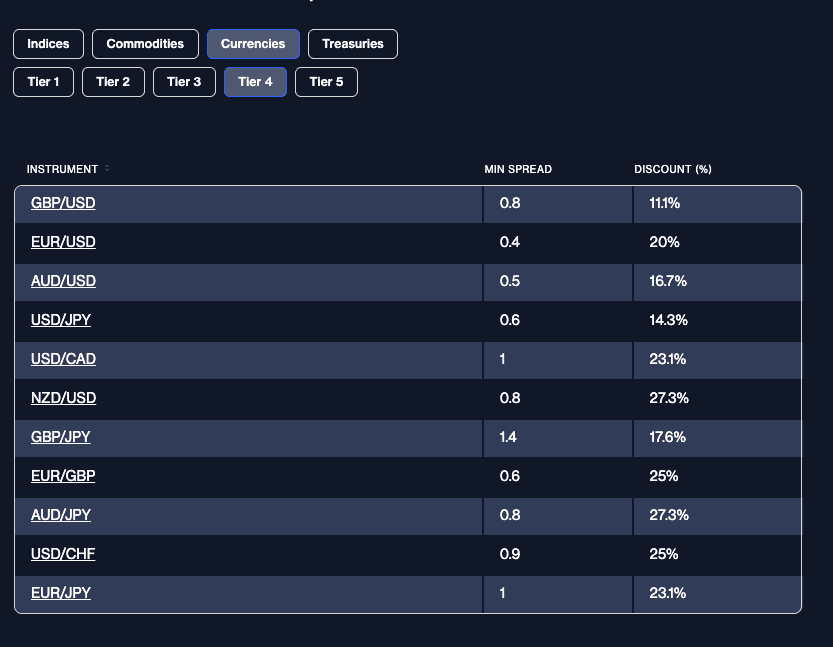
Task: Click the GBP/JPY link
Action: (61, 437)
